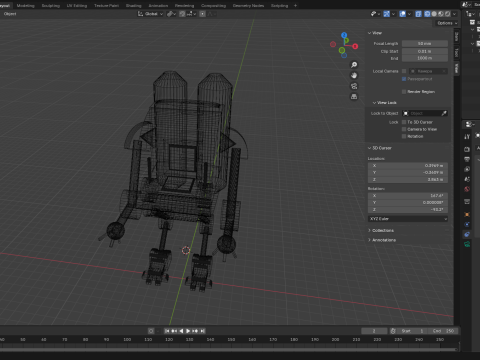Select wireframe viewport shading mode

[427, 14]
